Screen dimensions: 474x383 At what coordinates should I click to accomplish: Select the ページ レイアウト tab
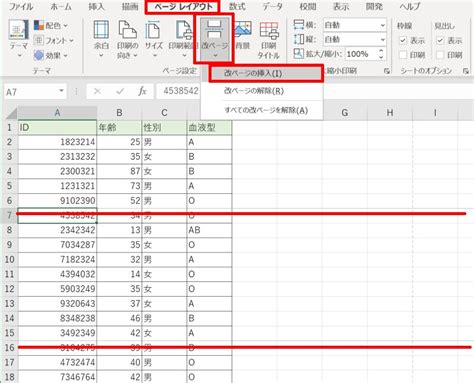[x=183, y=6]
